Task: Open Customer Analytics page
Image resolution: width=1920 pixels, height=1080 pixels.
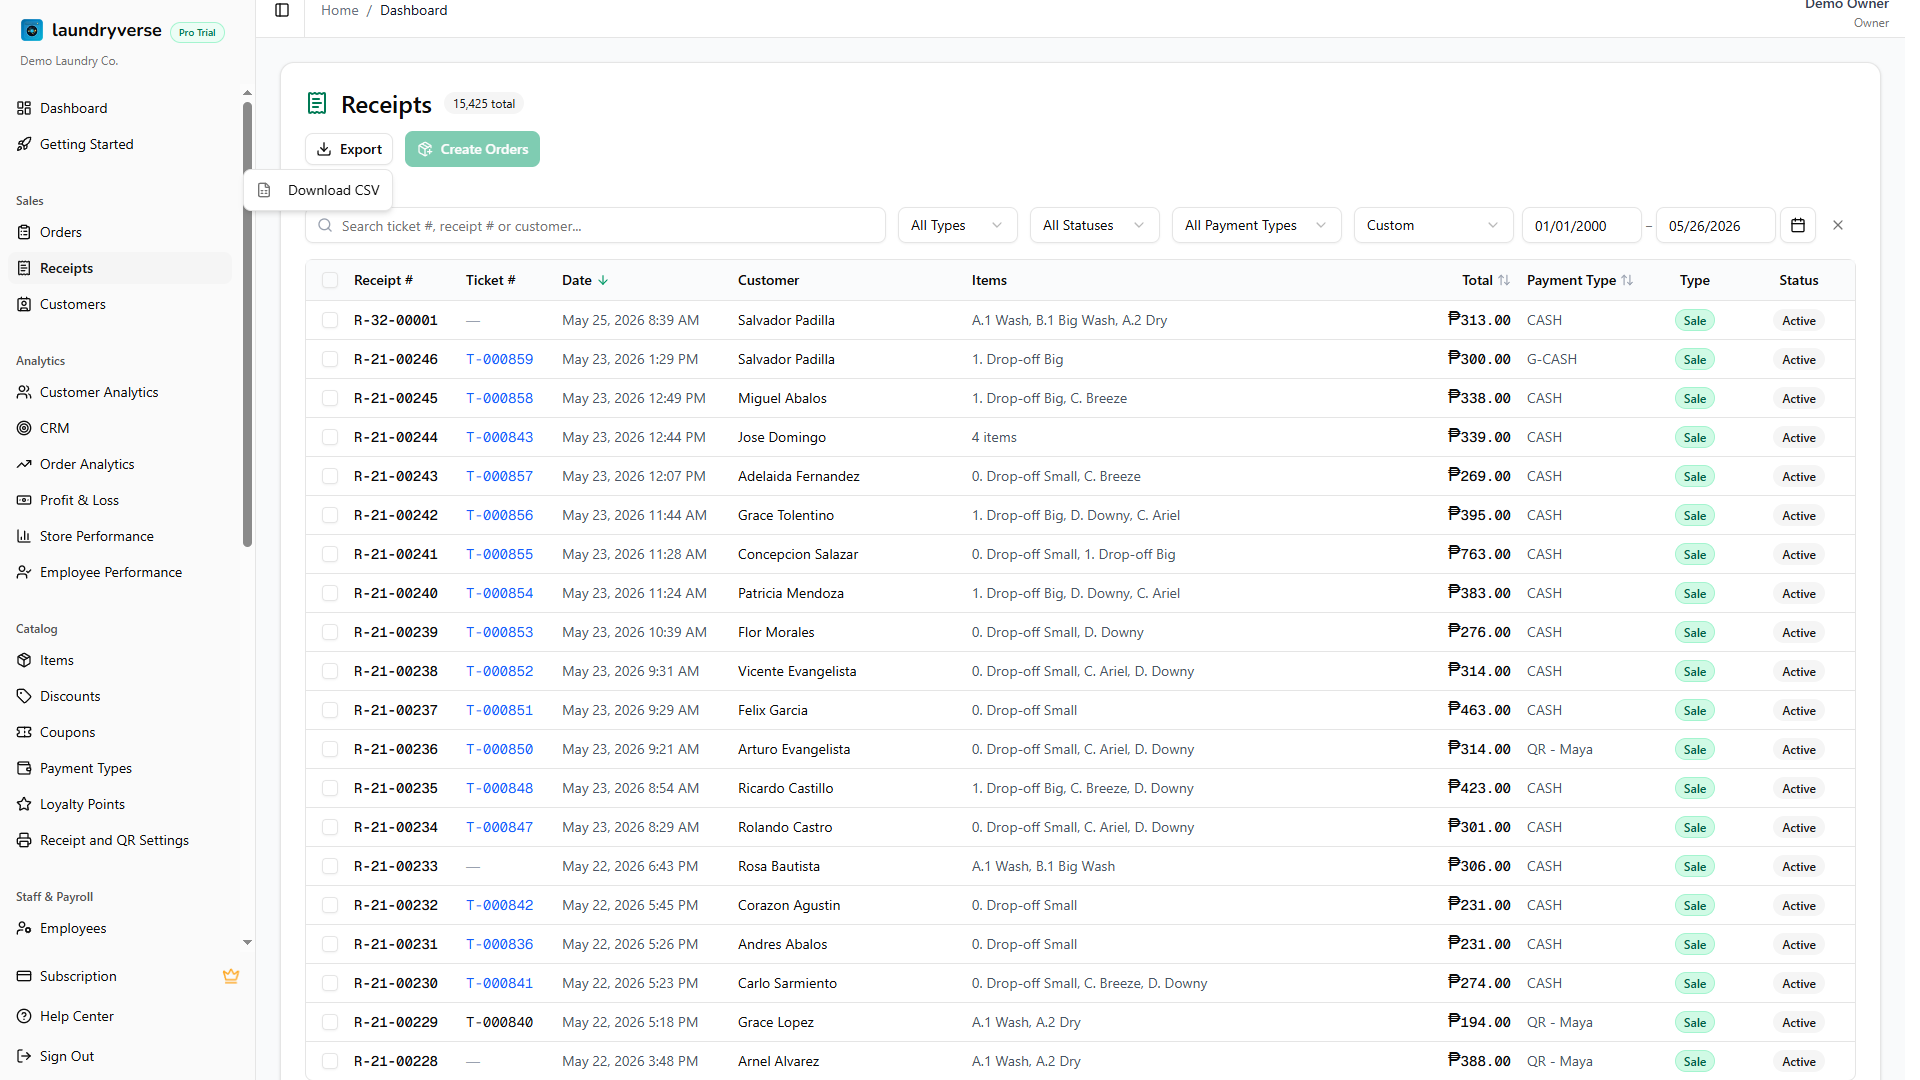Action: (120, 392)
